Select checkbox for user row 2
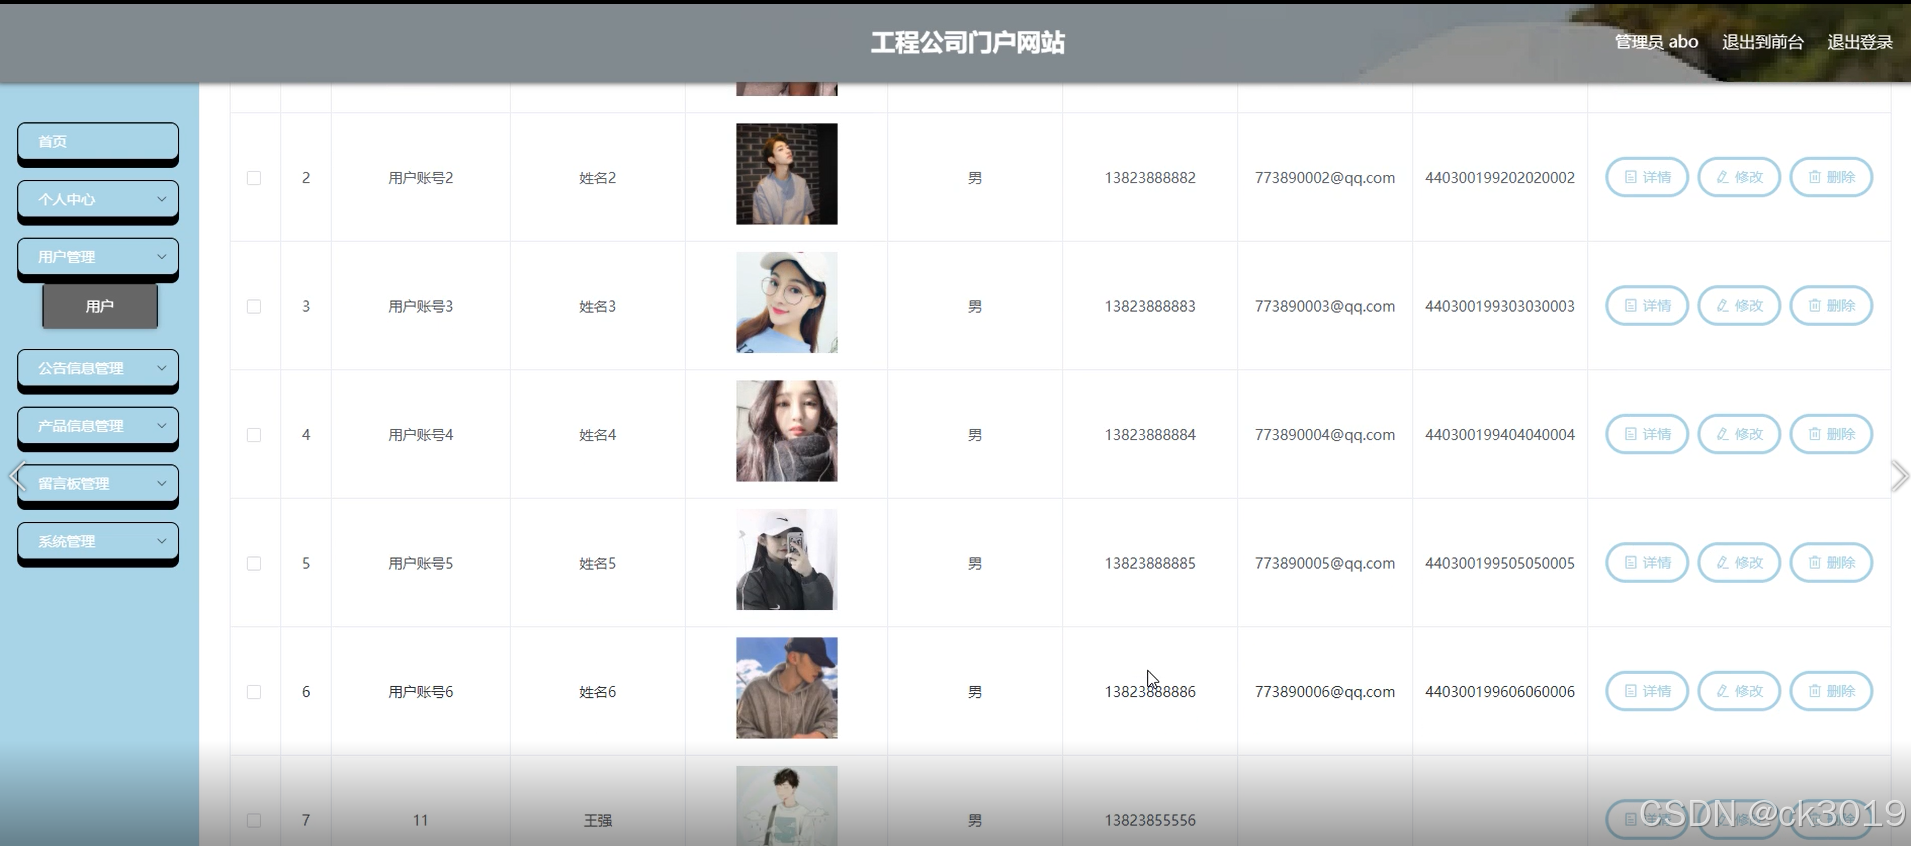The image size is (1911, 846). [x=254, y=178]
